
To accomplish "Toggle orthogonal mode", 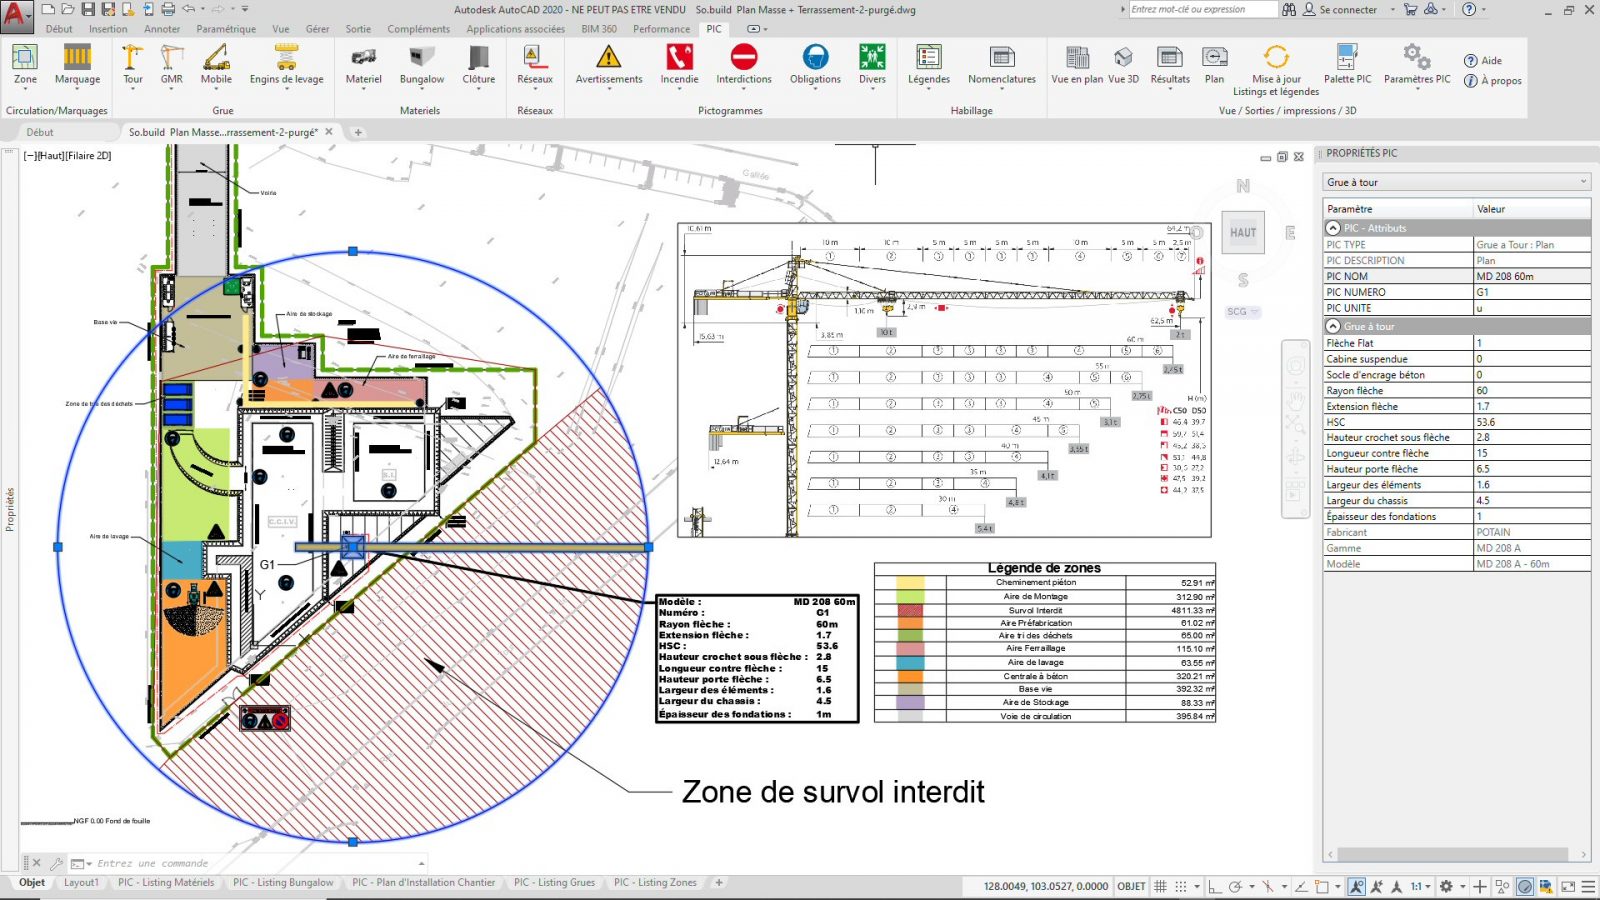I will 1214,886.
